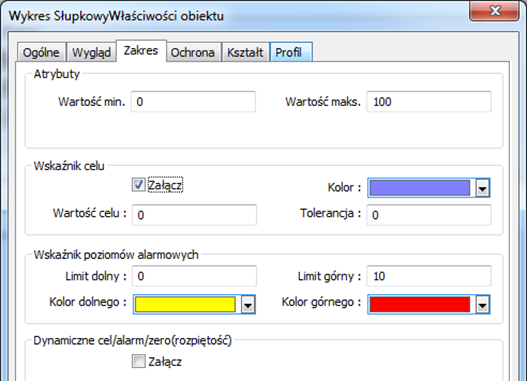The image size is (527, 381).
Task: Click the purple Kolor swatch
Action: 420,188
